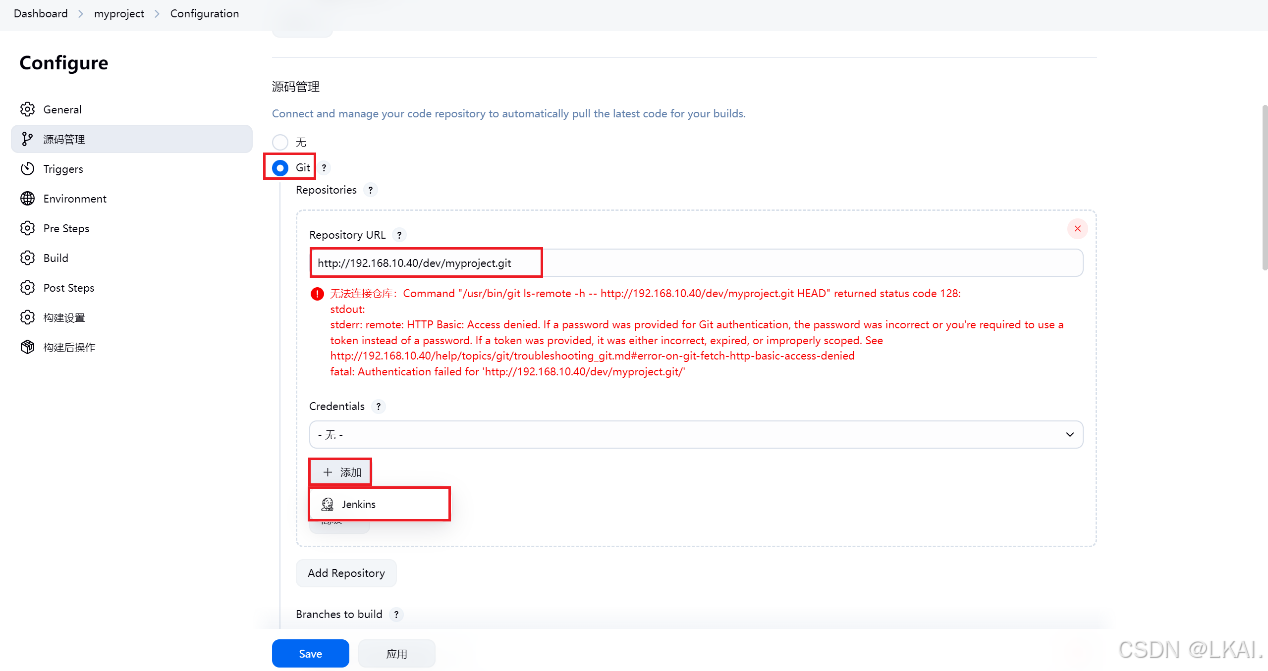Open the Credentials dropdown

tap(696, 434)
